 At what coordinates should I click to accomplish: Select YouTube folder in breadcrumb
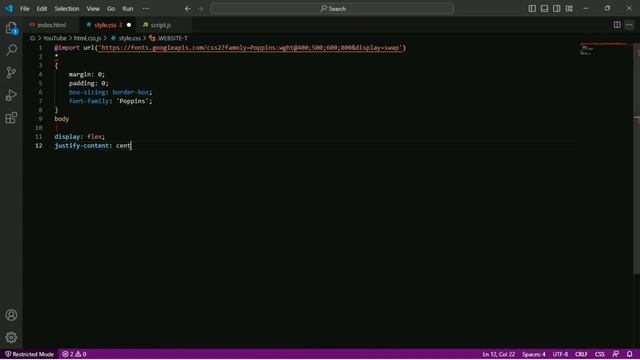[55, 38]
